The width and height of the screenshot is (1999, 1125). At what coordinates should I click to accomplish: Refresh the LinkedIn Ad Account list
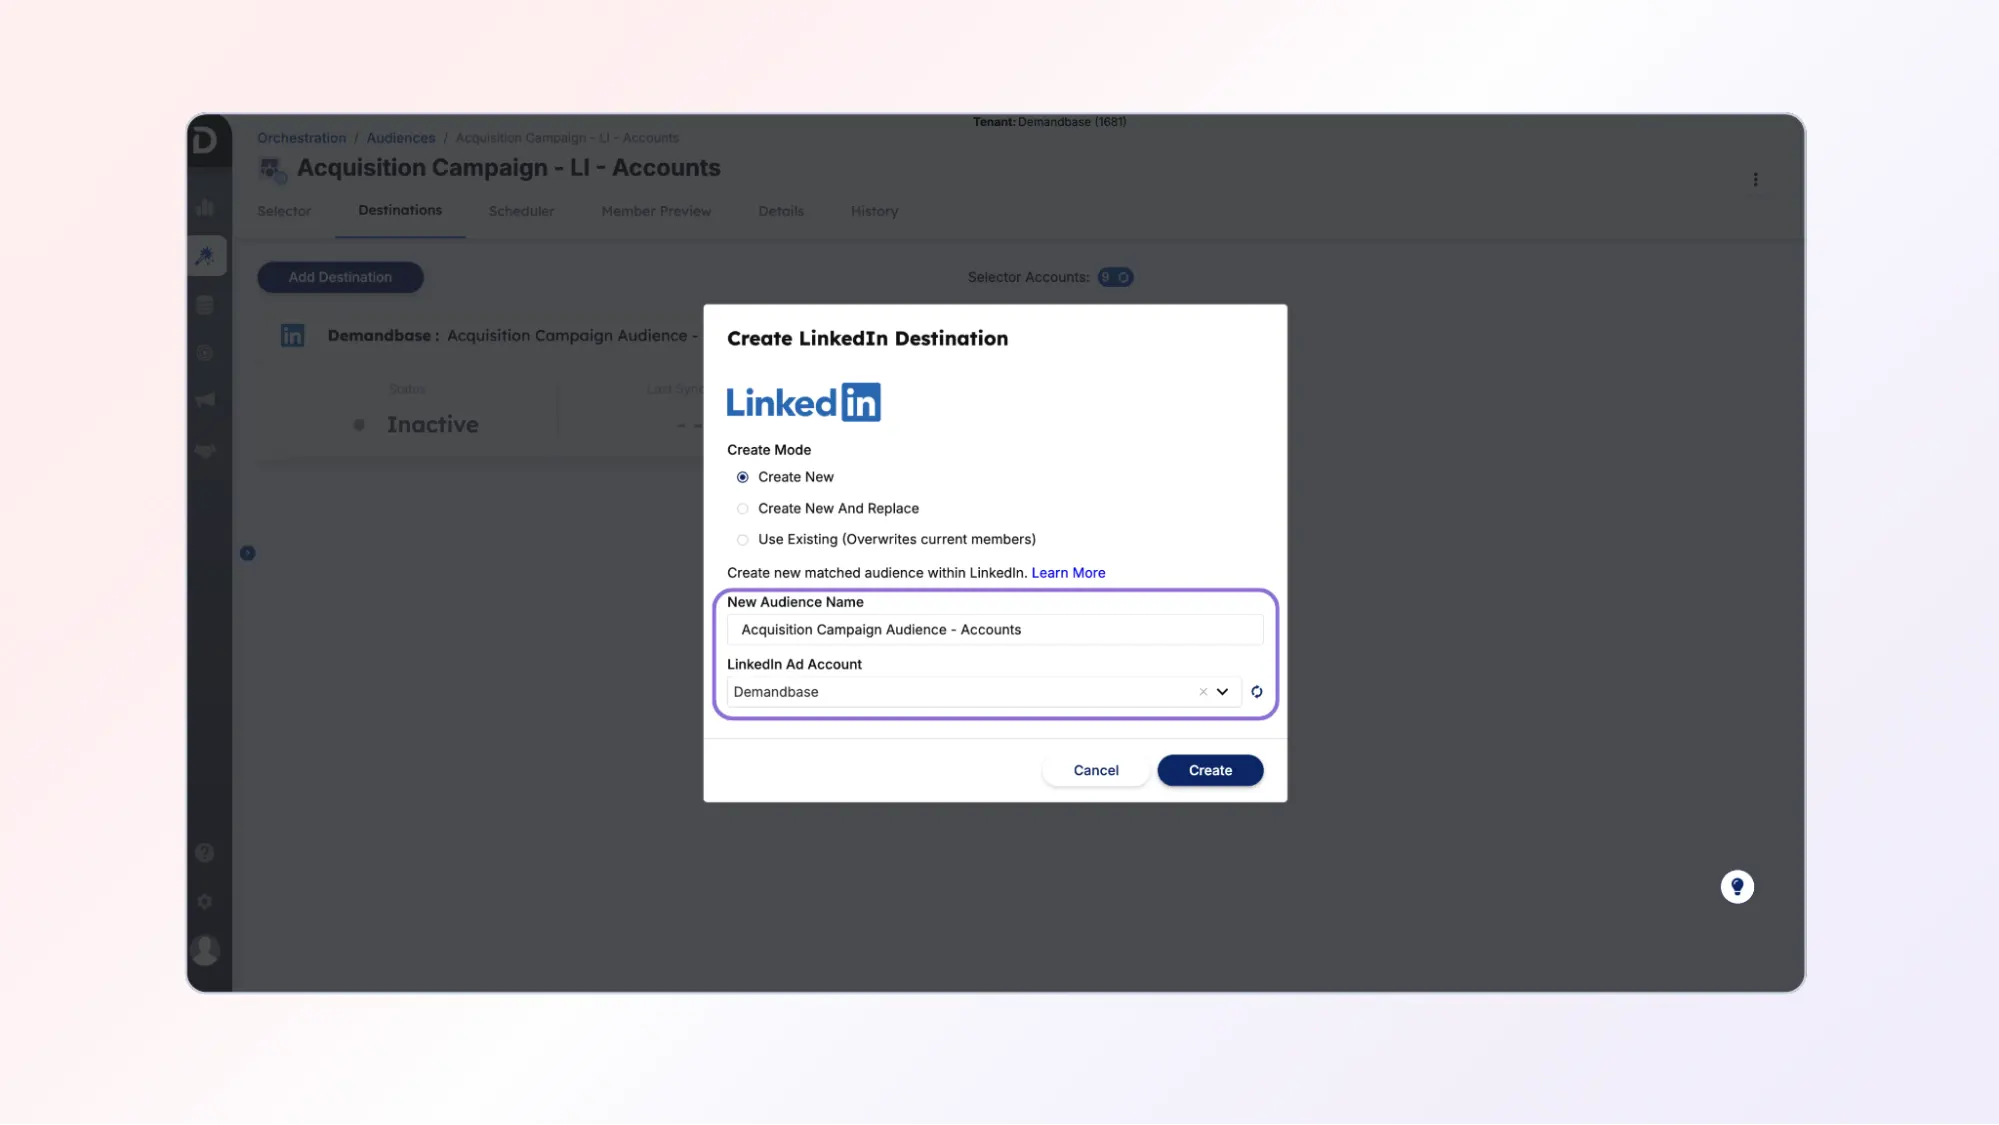[x=1257, y=691]
